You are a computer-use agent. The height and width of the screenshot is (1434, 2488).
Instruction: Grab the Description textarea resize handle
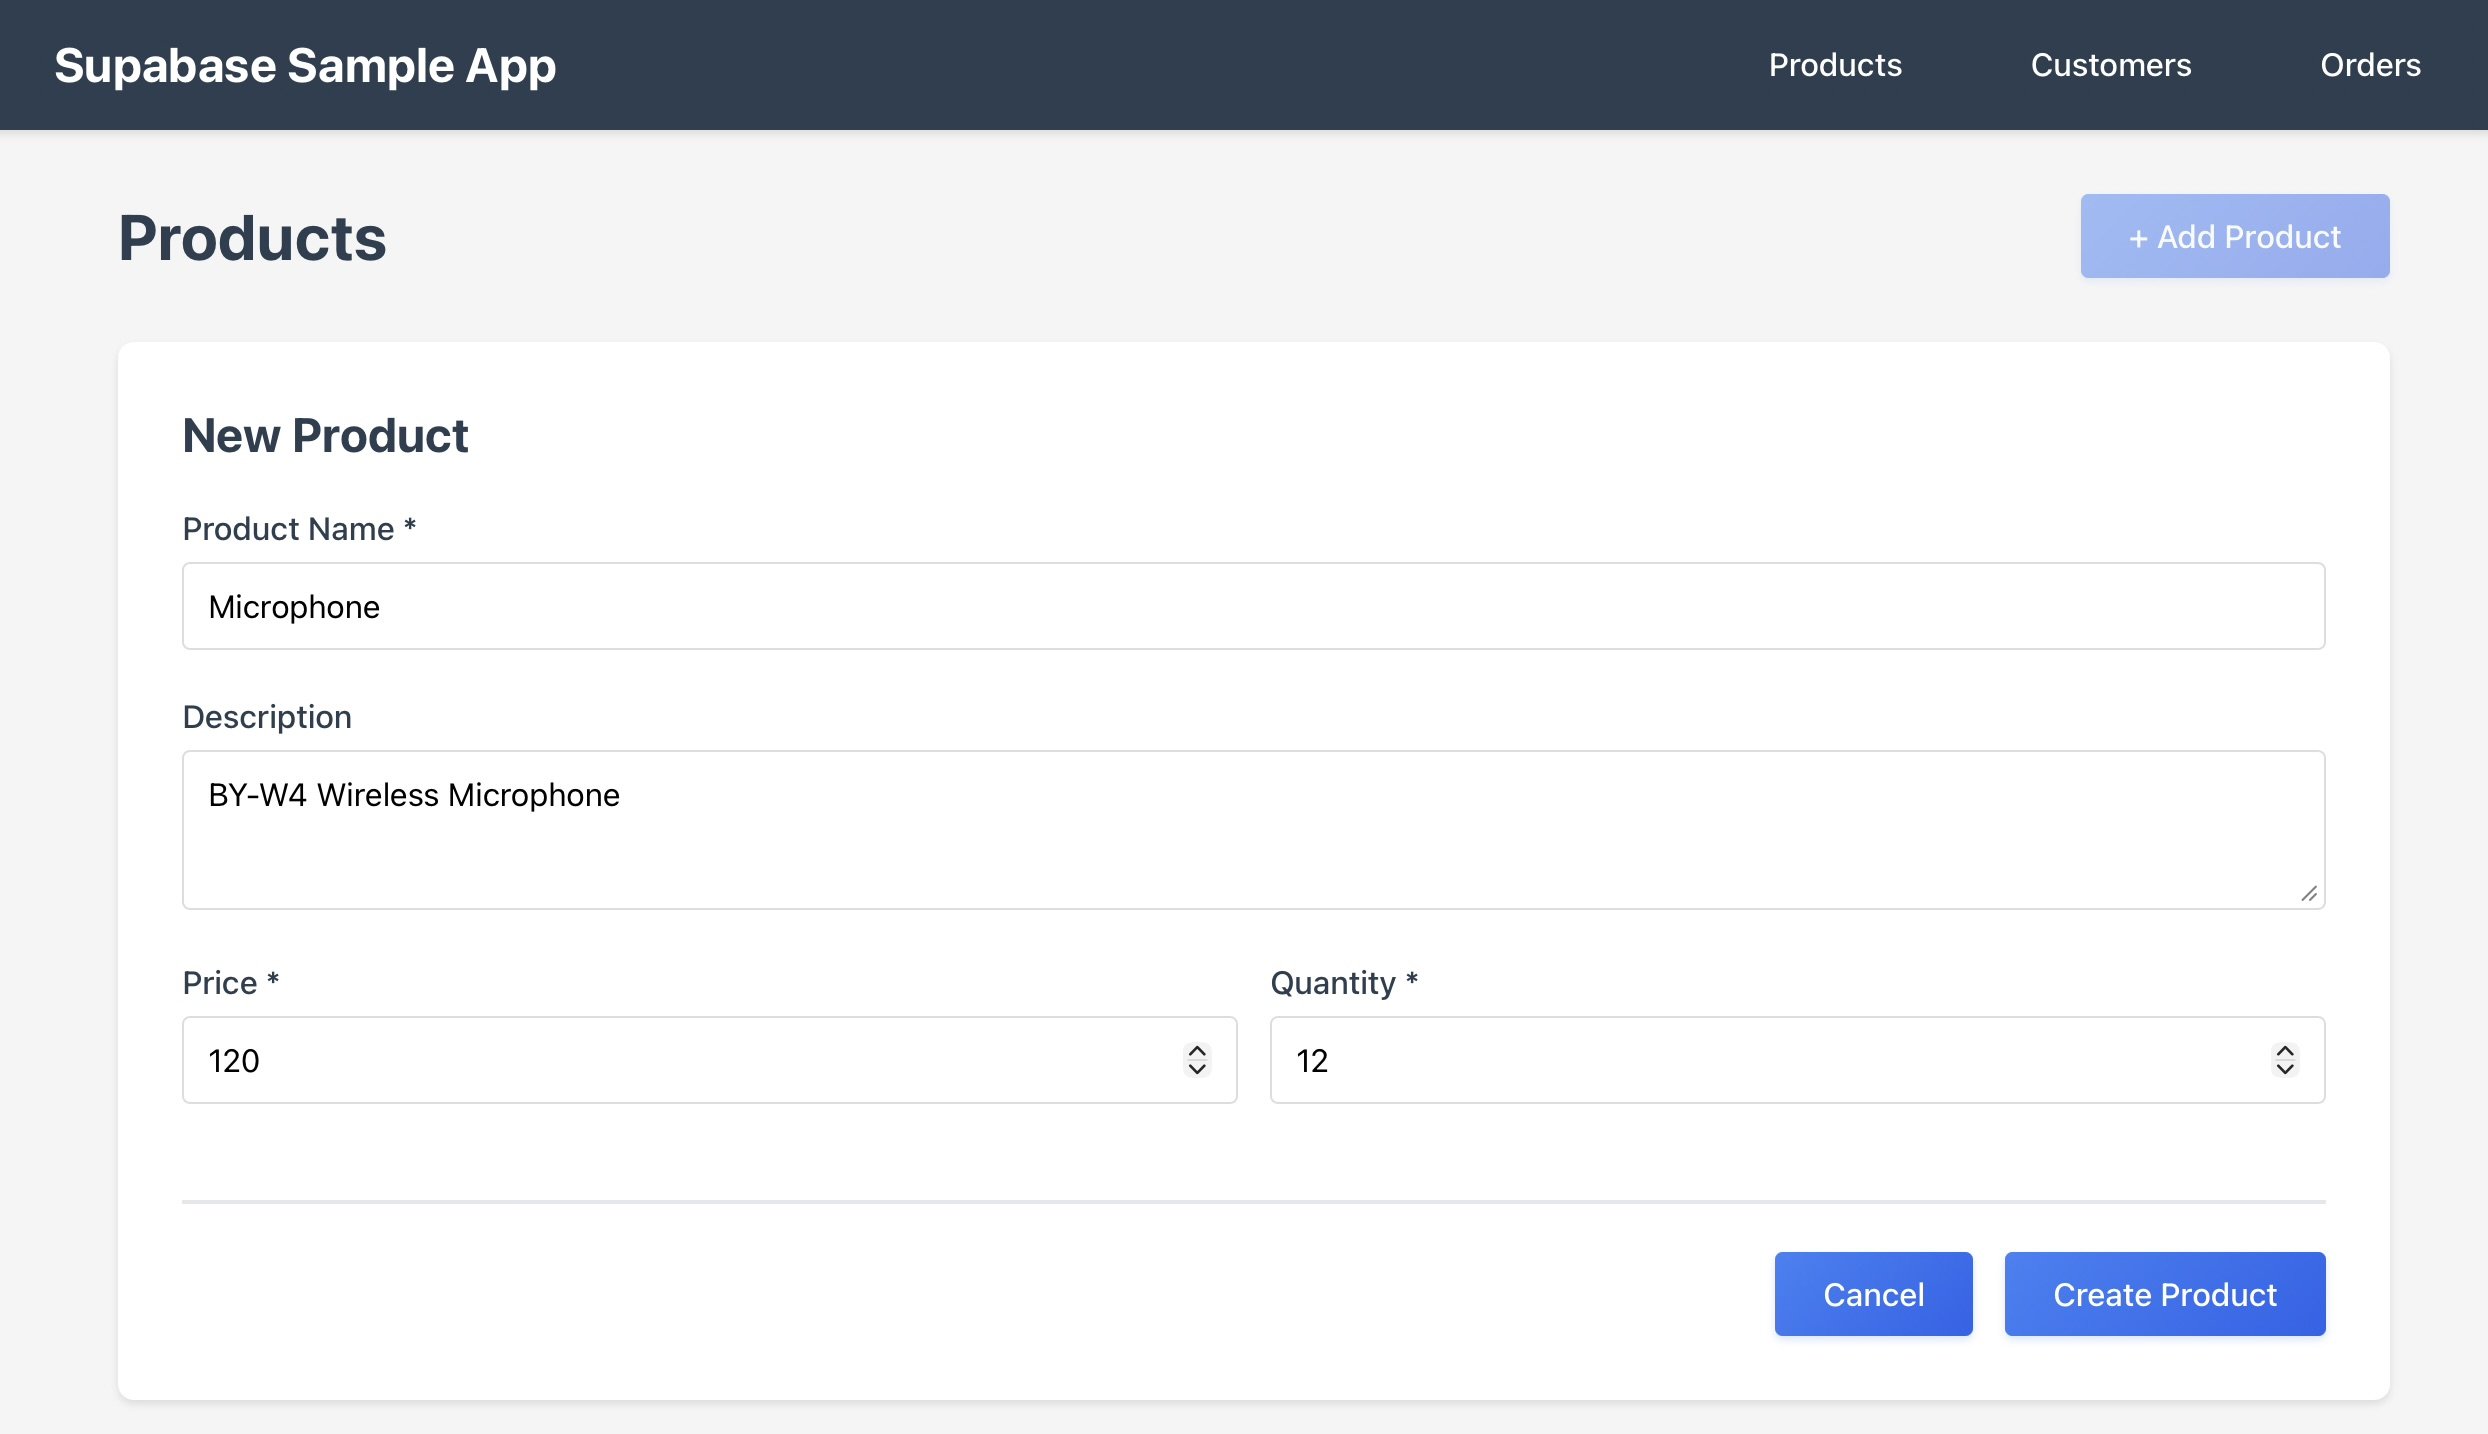click(x=2308, y=893)
